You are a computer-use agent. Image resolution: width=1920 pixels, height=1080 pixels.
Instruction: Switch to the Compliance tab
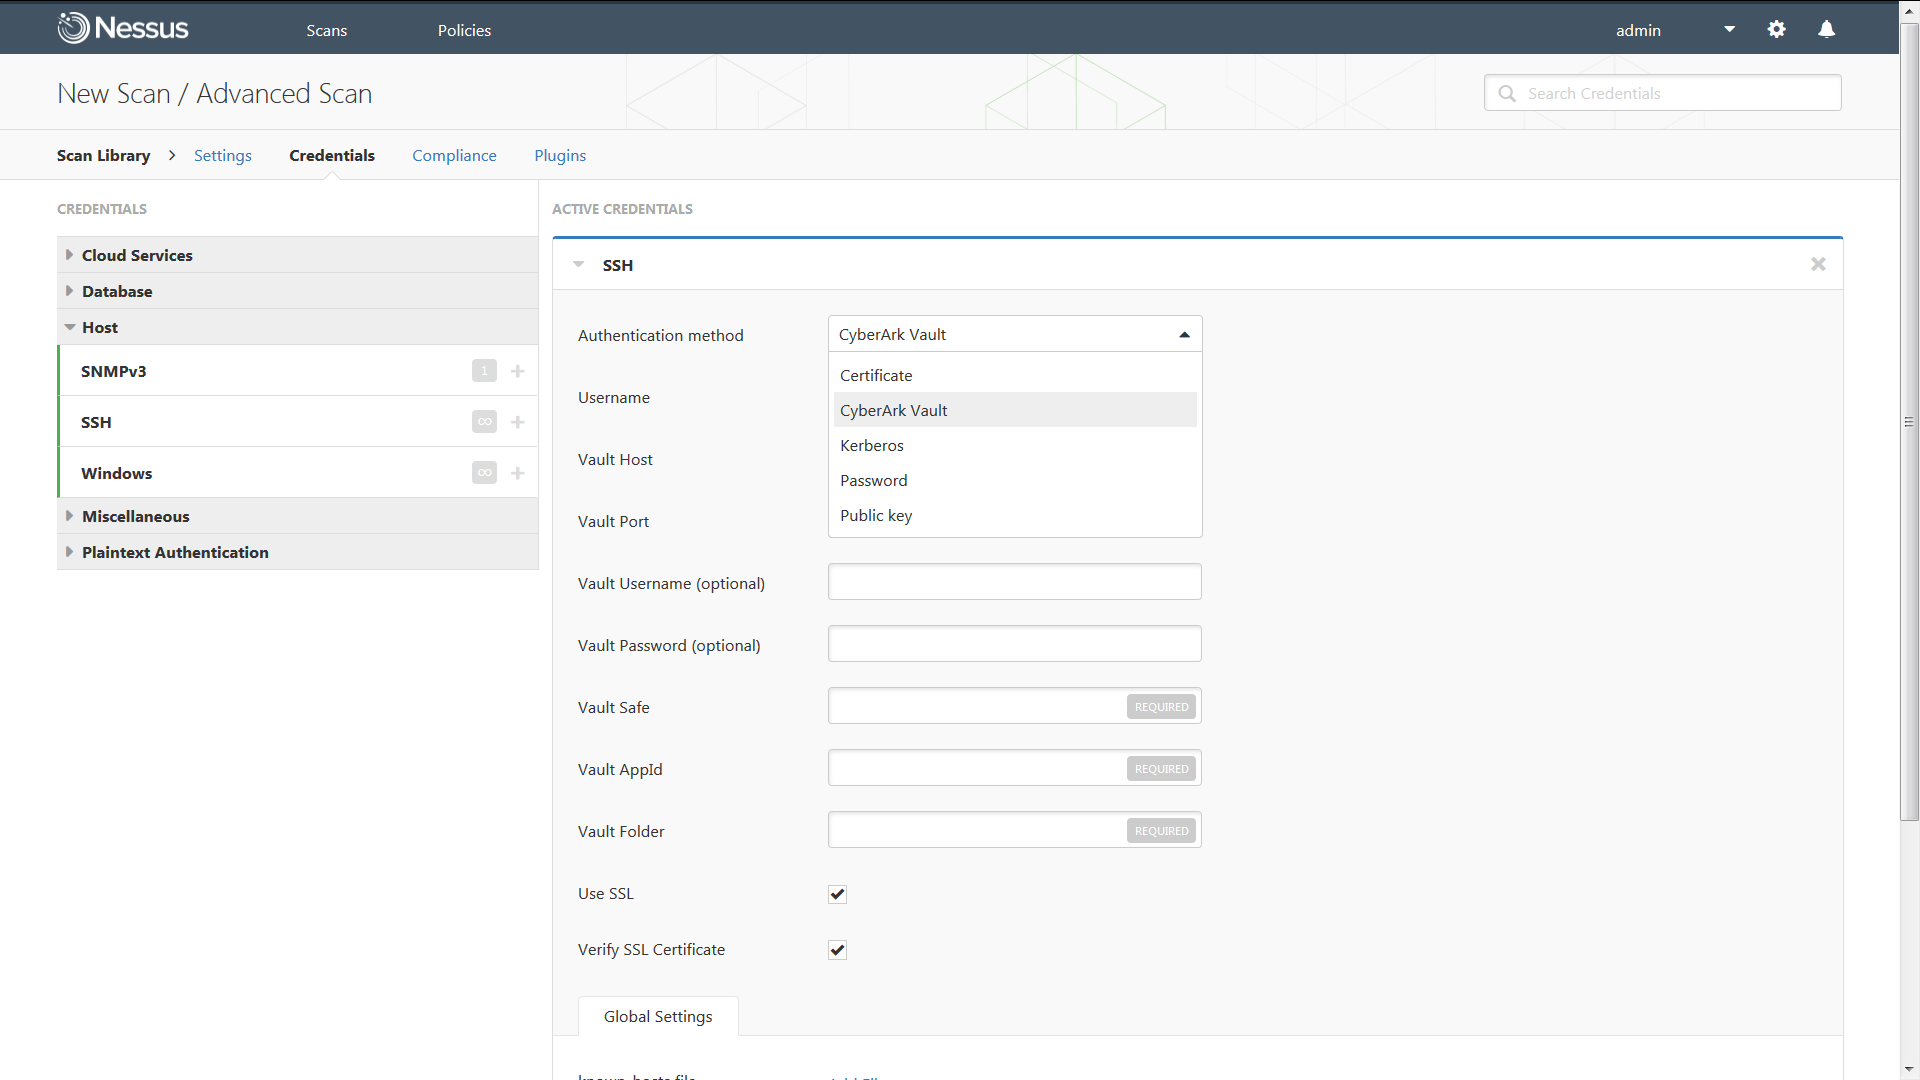[x=454, y=155]
